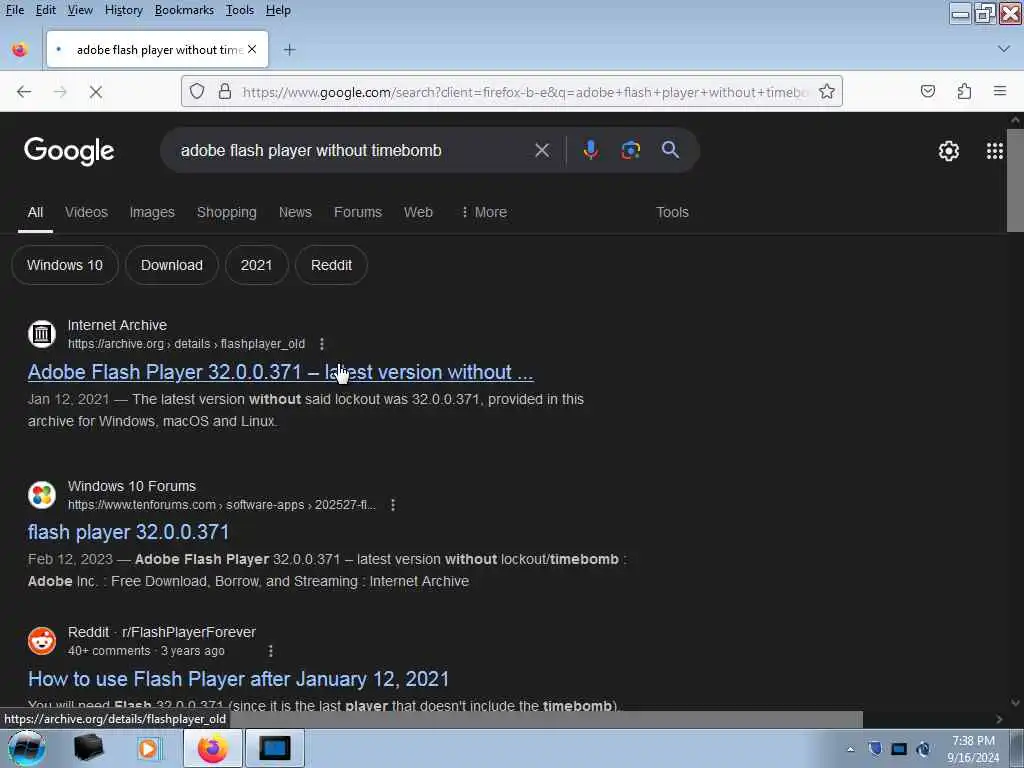Submit search with magnifying glass icon
1024x768 pixels.
point(670,150)
